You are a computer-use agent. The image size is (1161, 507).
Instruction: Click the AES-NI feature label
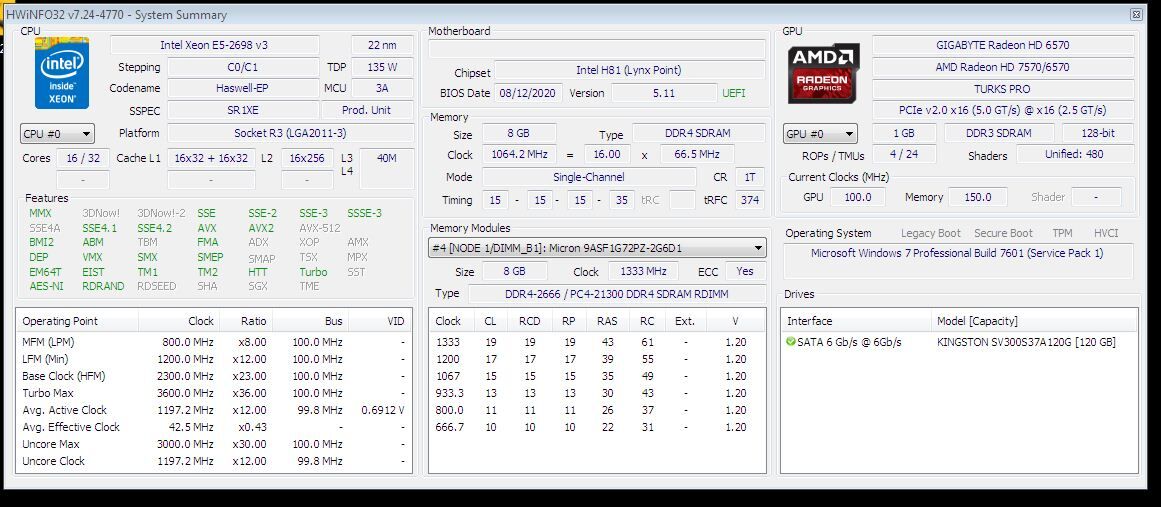click(46, 286)
